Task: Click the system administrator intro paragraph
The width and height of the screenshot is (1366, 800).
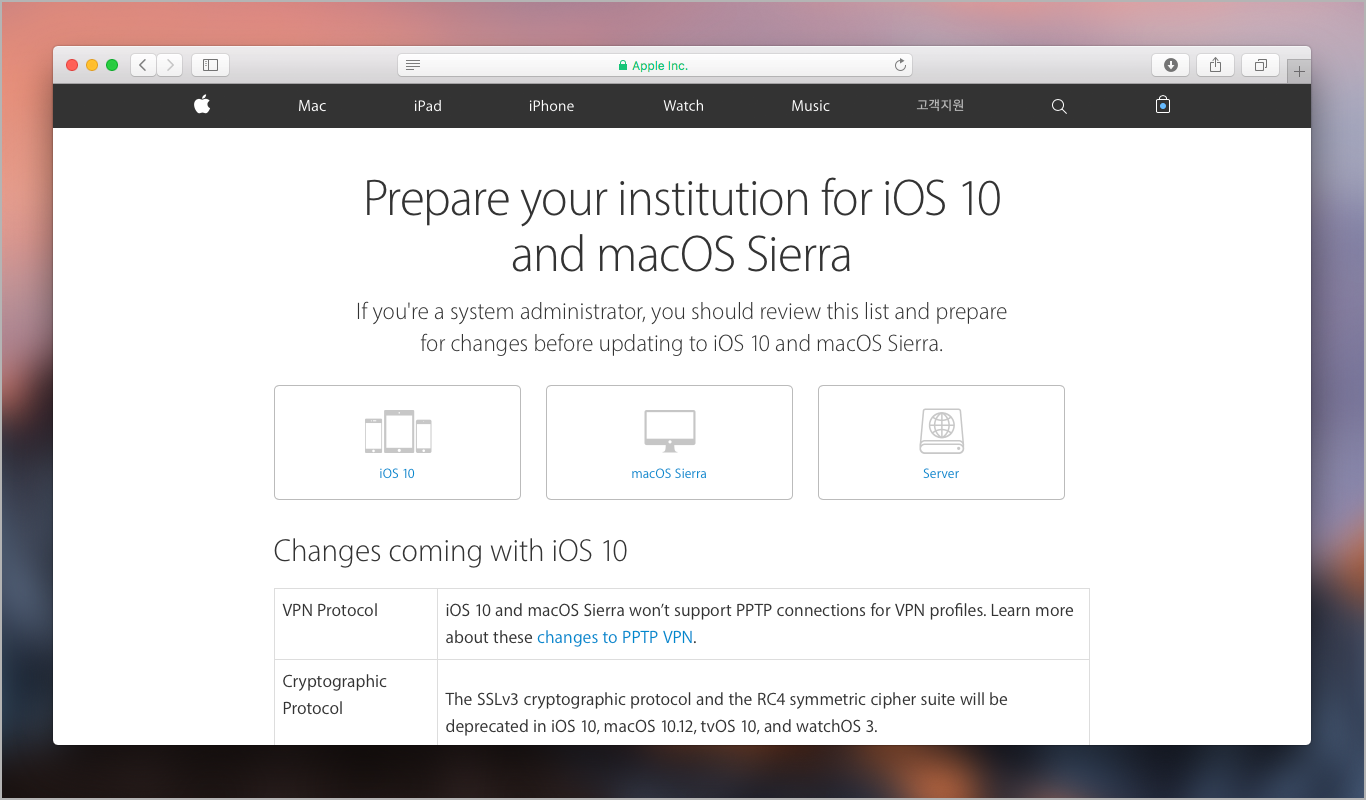Action: point(682,327)
